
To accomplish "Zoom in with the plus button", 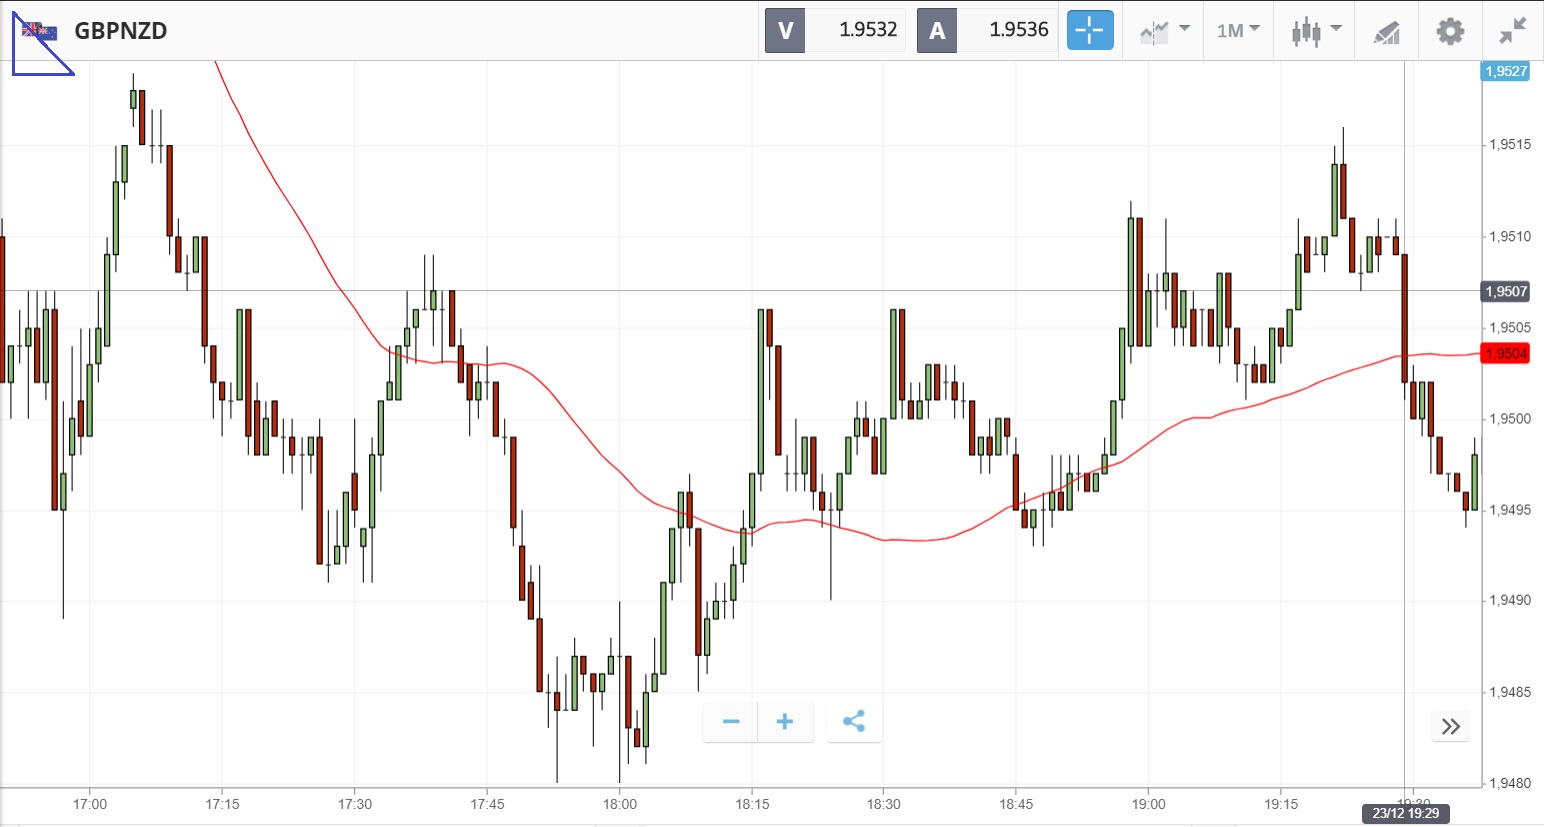I will coord(785,722).
